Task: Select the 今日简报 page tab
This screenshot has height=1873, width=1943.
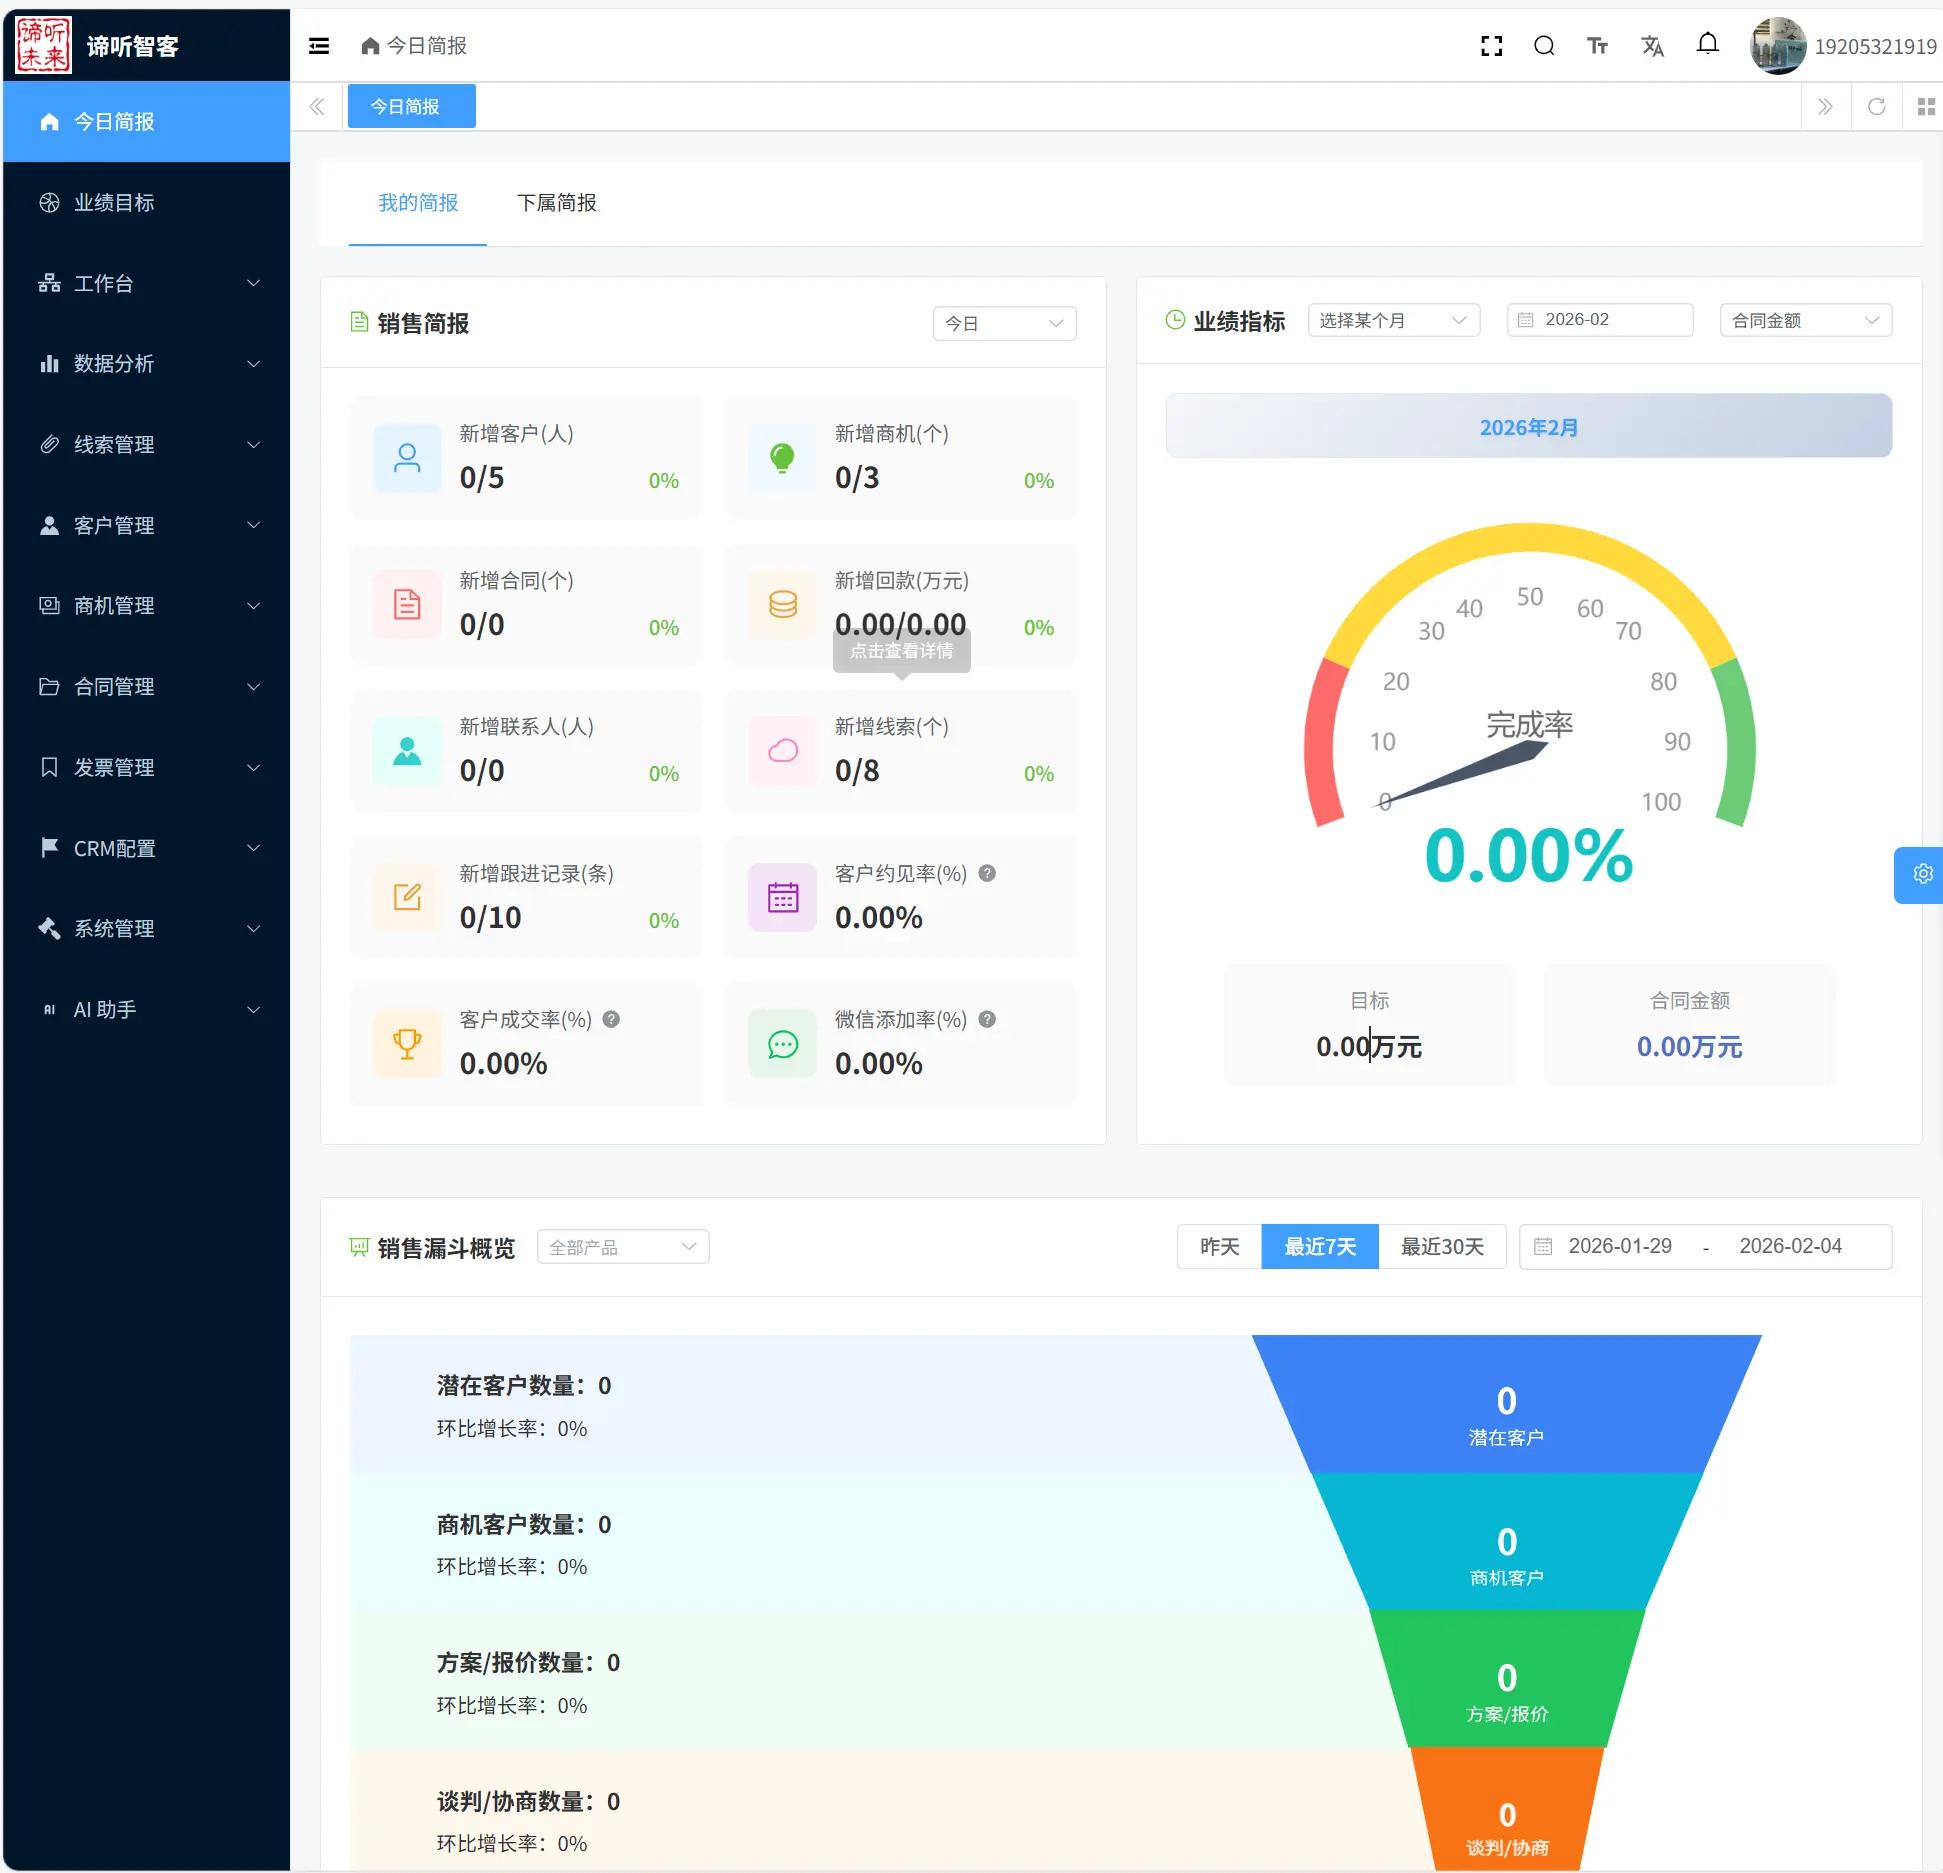Action: [411, 107]
